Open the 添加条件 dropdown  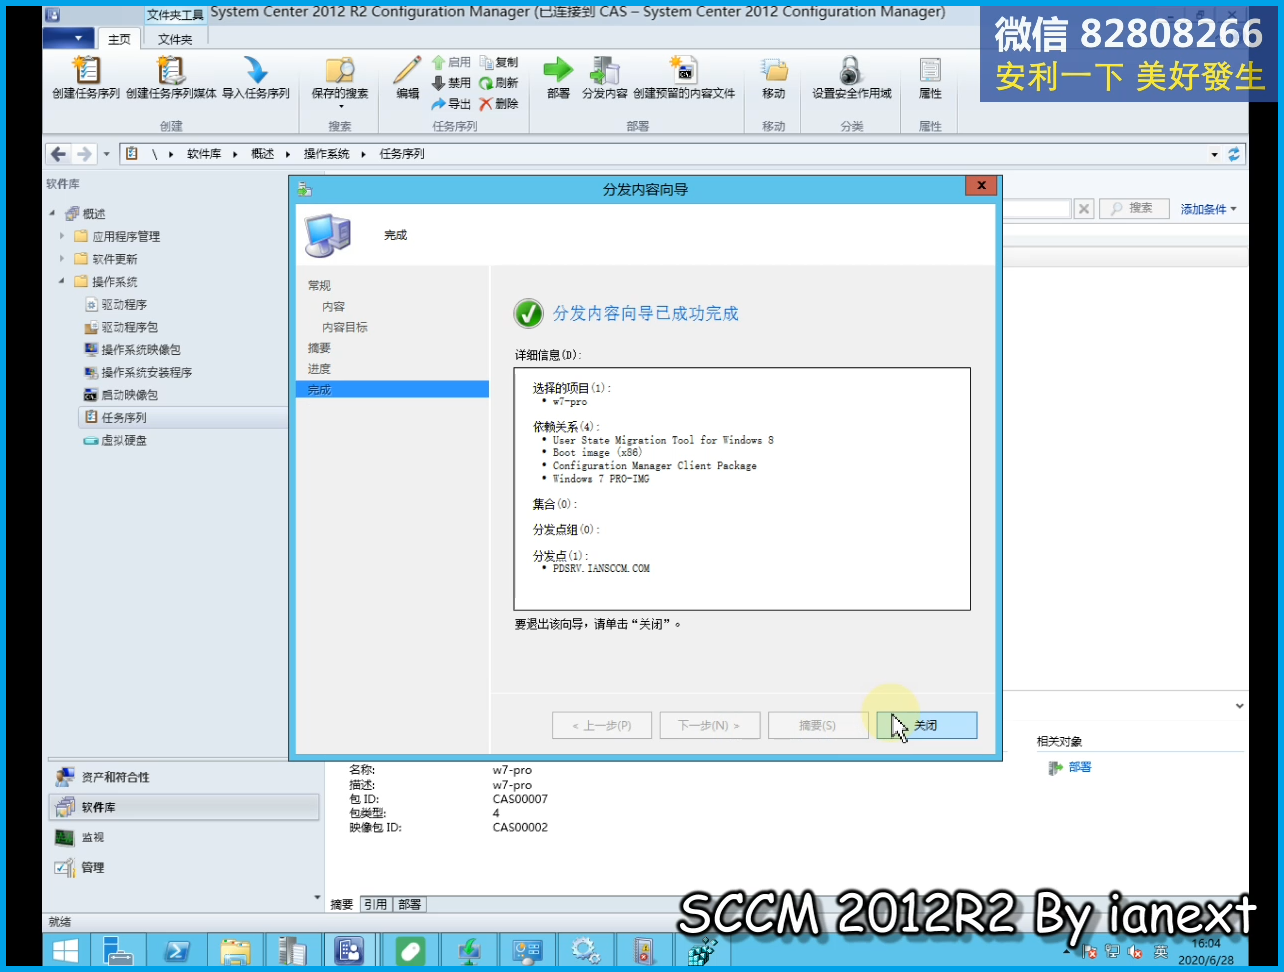(x=1209, y=209)
